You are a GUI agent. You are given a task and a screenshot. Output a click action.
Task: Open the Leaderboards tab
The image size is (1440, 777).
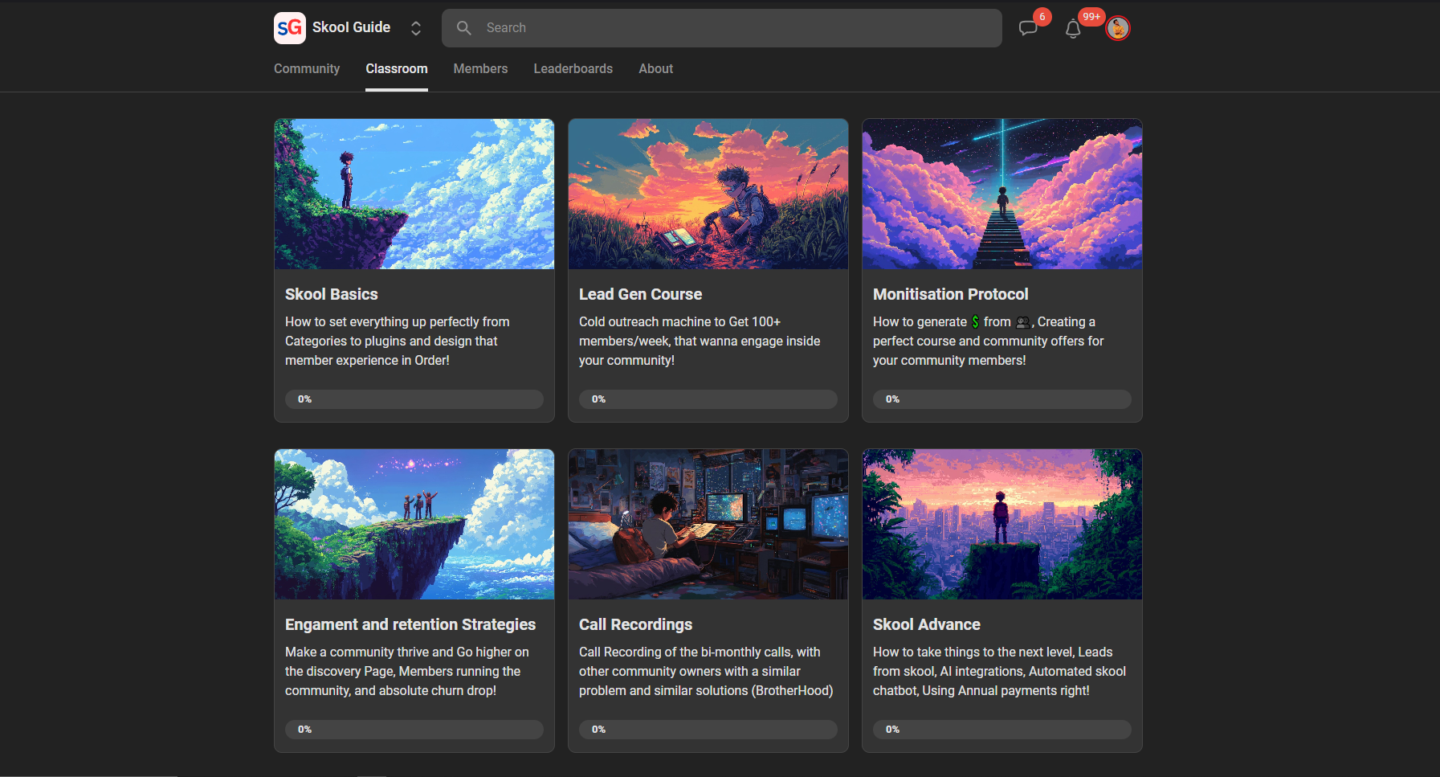click(573, 69)
